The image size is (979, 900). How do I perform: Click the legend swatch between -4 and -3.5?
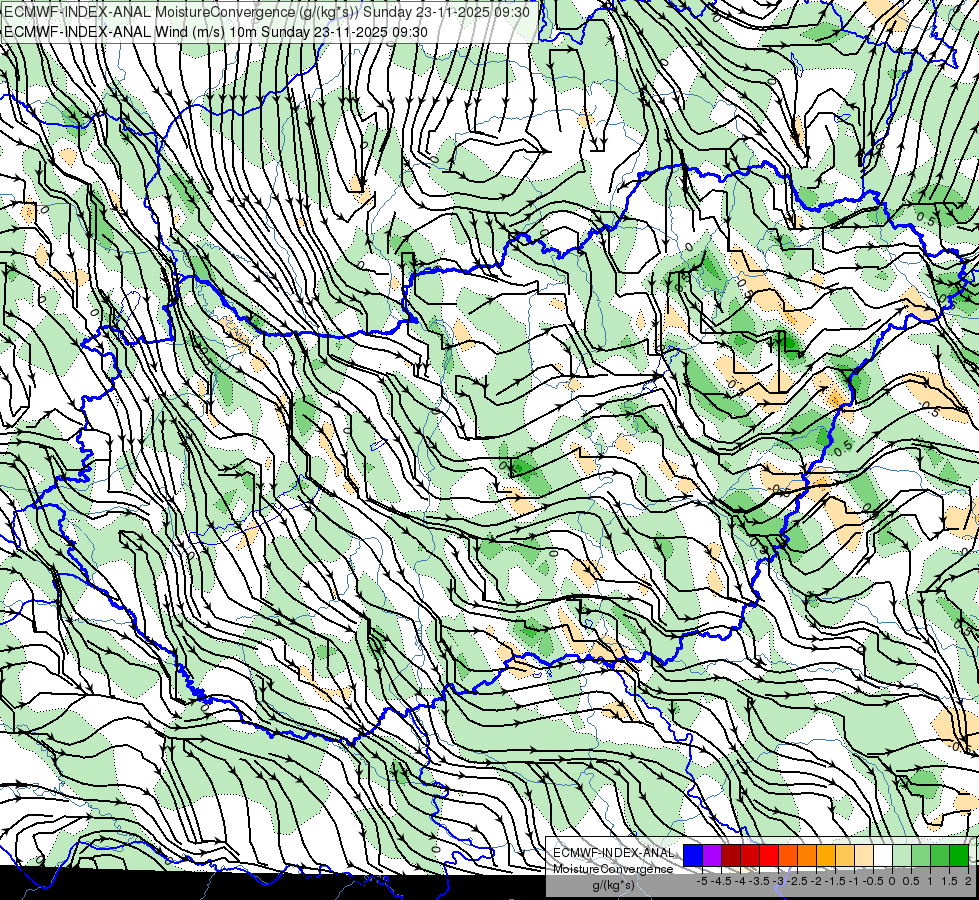[750, 855]
